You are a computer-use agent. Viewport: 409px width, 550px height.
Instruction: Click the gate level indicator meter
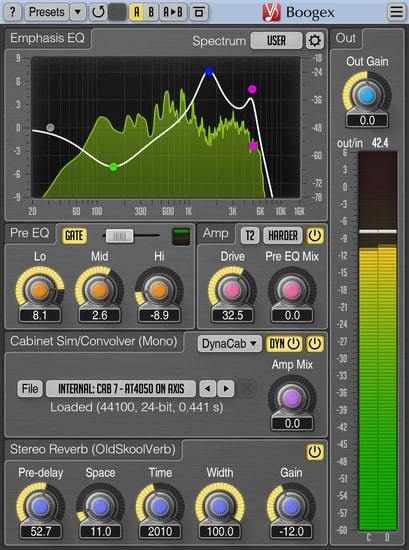point(181,236)
